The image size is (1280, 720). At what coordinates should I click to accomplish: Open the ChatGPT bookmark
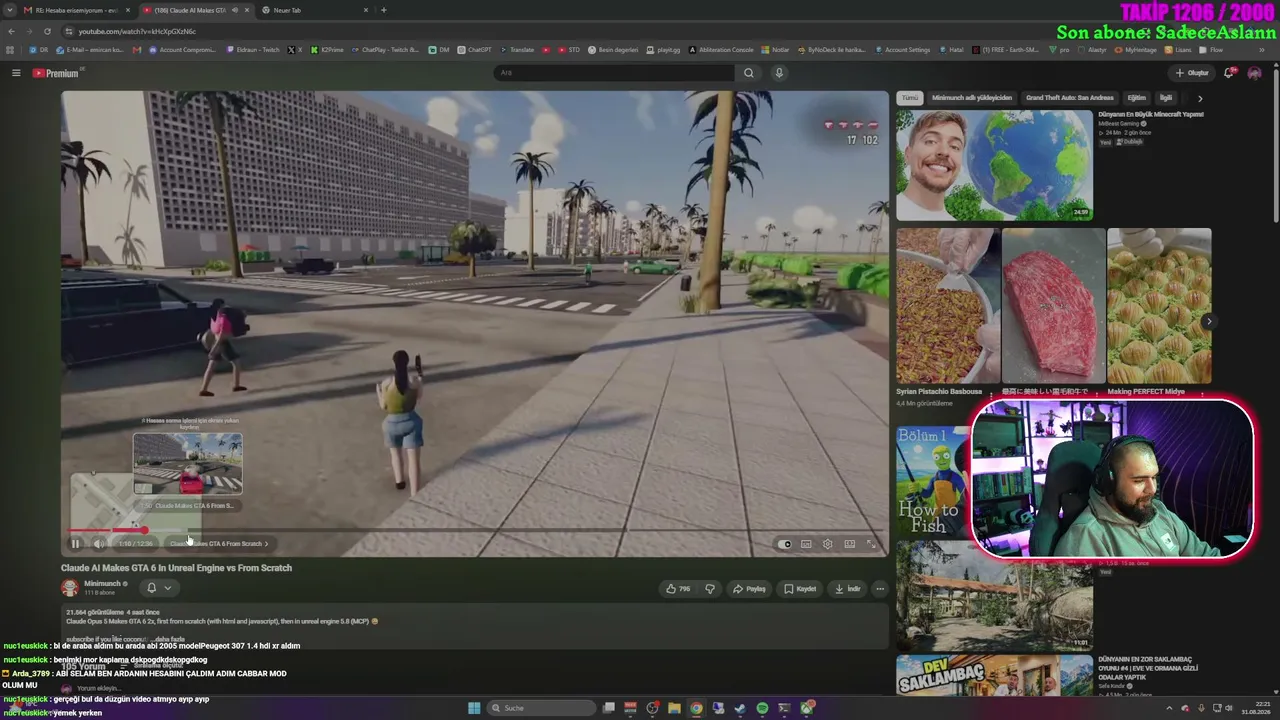(x=475, y=50)
